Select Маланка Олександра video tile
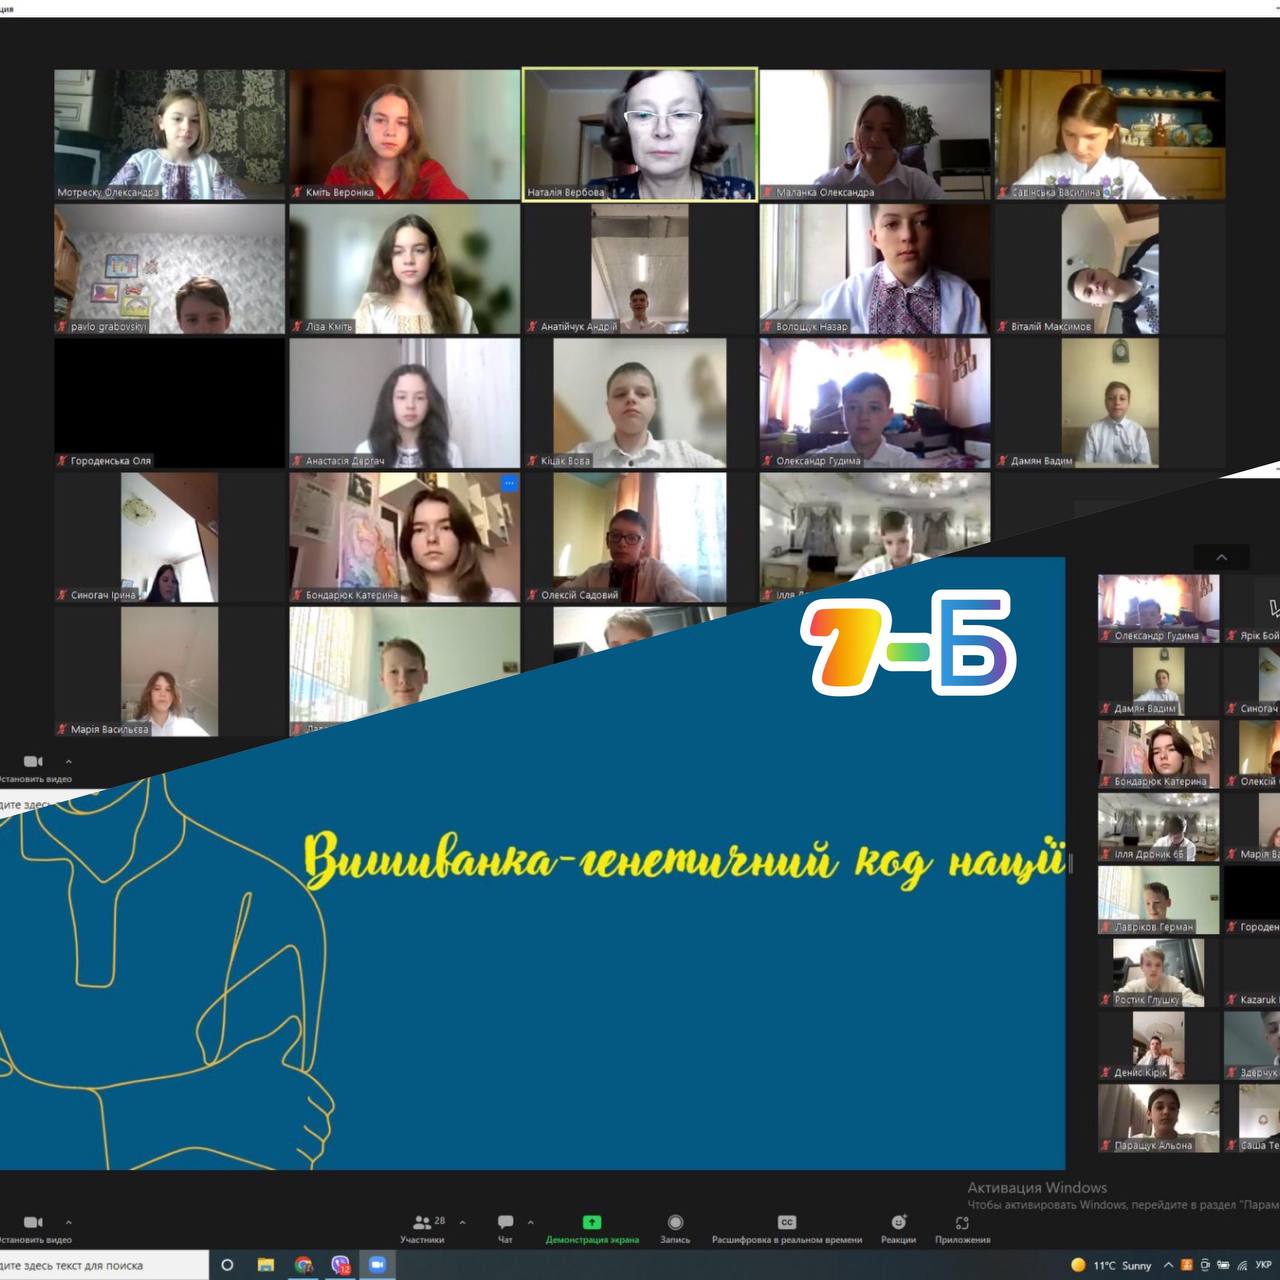1280x1280 pixels. tap(875, 134)
